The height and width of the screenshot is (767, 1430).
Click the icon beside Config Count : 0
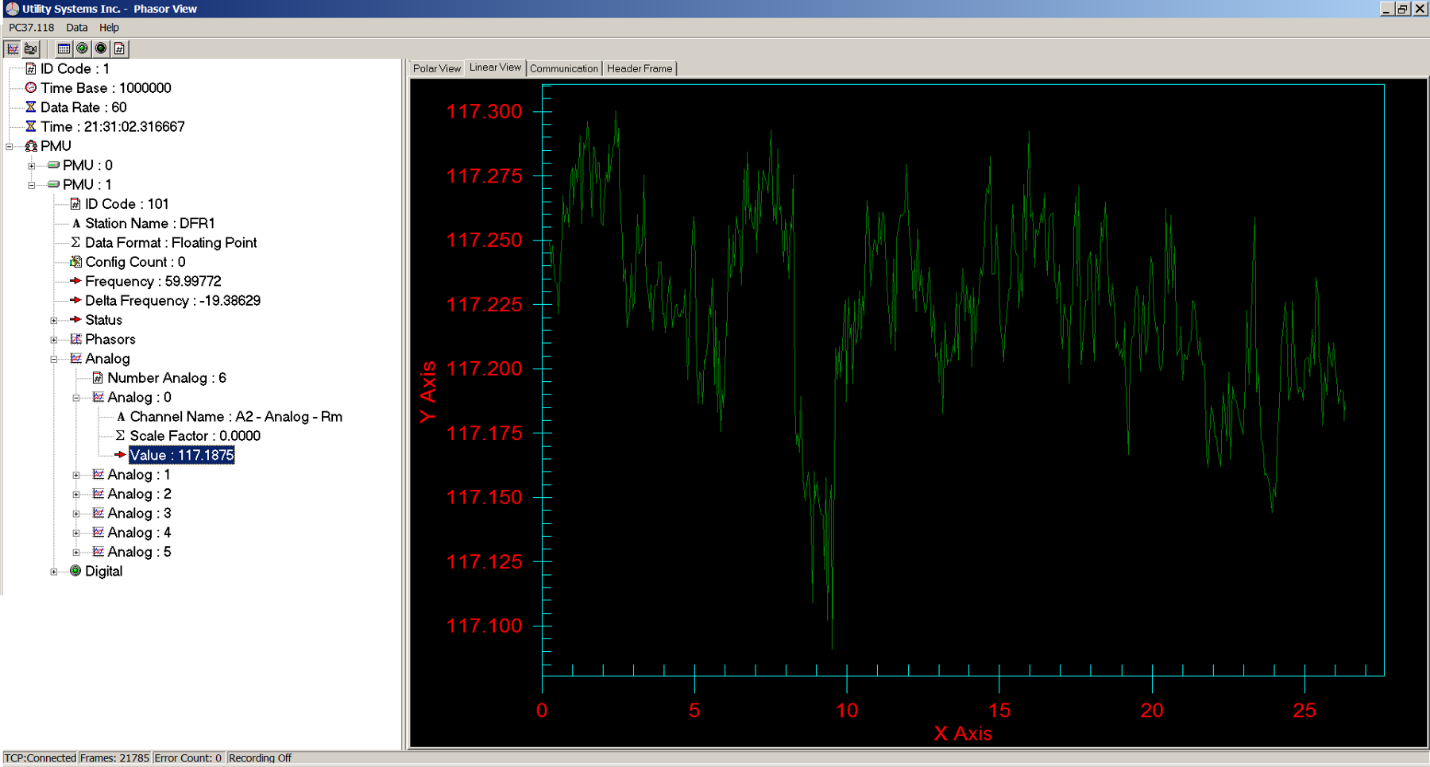[x=76, y=262]
